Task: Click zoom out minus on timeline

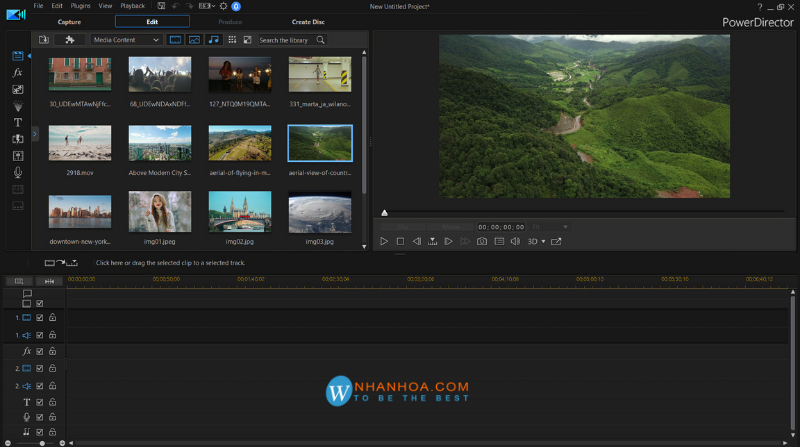Action: pos(8,443)
